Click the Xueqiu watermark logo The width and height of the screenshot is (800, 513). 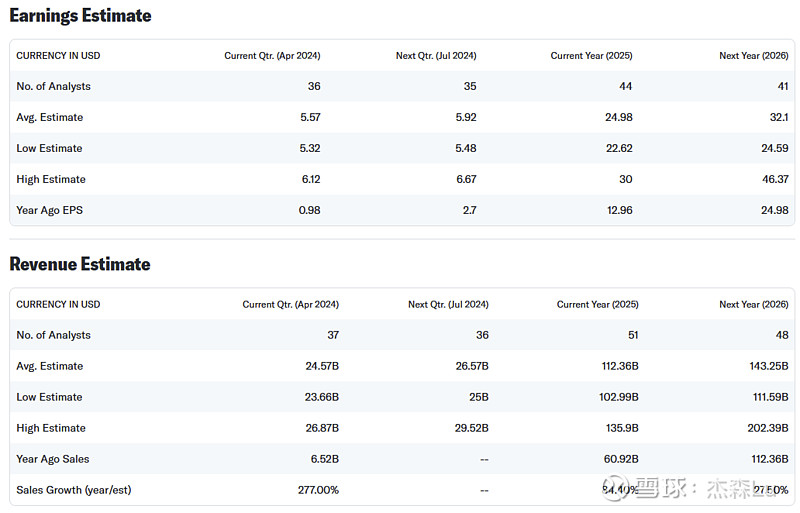point(650,489)
